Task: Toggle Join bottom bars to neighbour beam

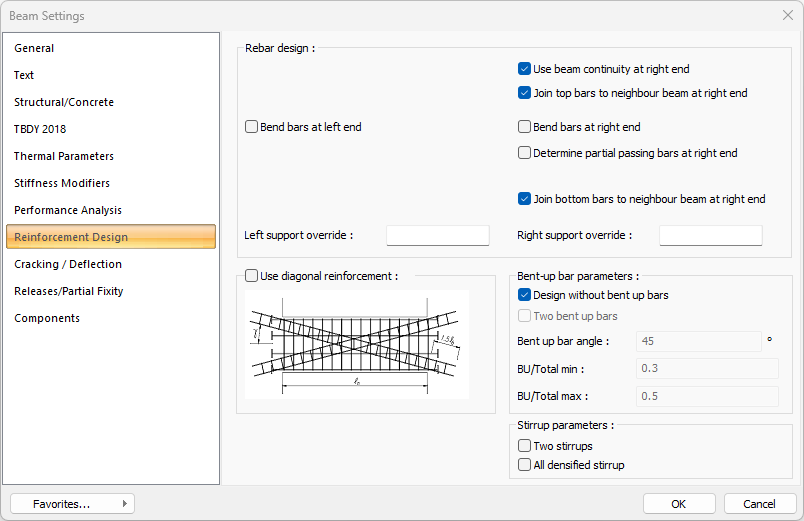Action: (x=524, y=199)
